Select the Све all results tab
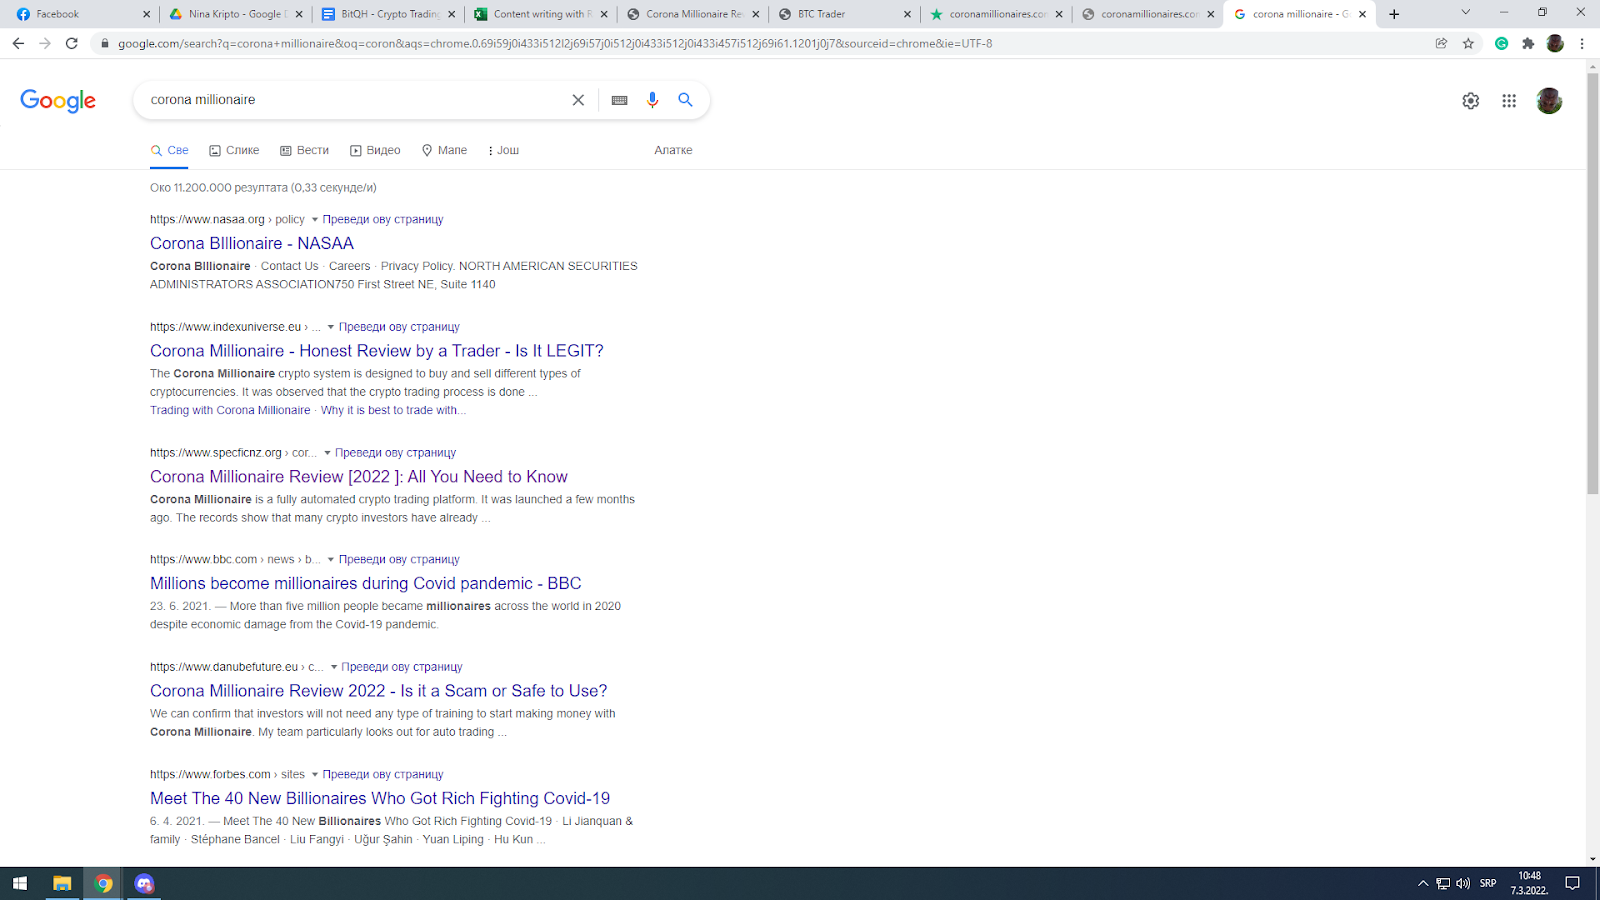Screen dimensions: 1600x900 click(x=169, y=150)
